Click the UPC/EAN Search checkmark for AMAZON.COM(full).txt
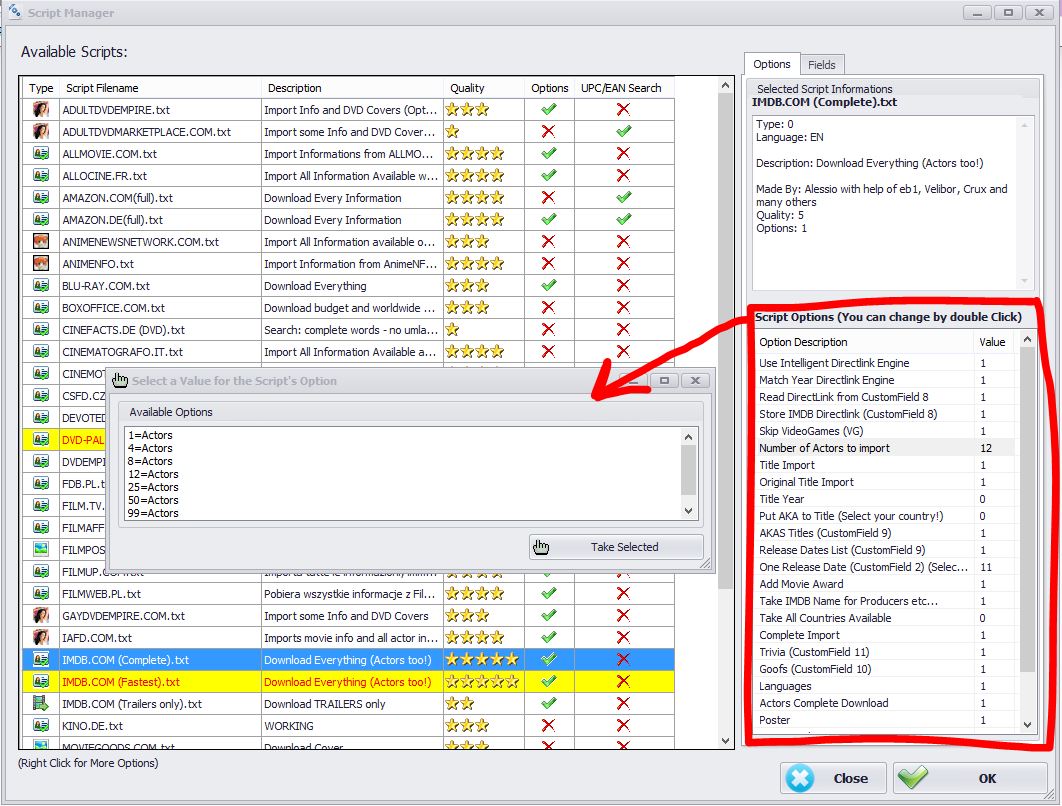Screen dimensions: 1062x806 623,198
